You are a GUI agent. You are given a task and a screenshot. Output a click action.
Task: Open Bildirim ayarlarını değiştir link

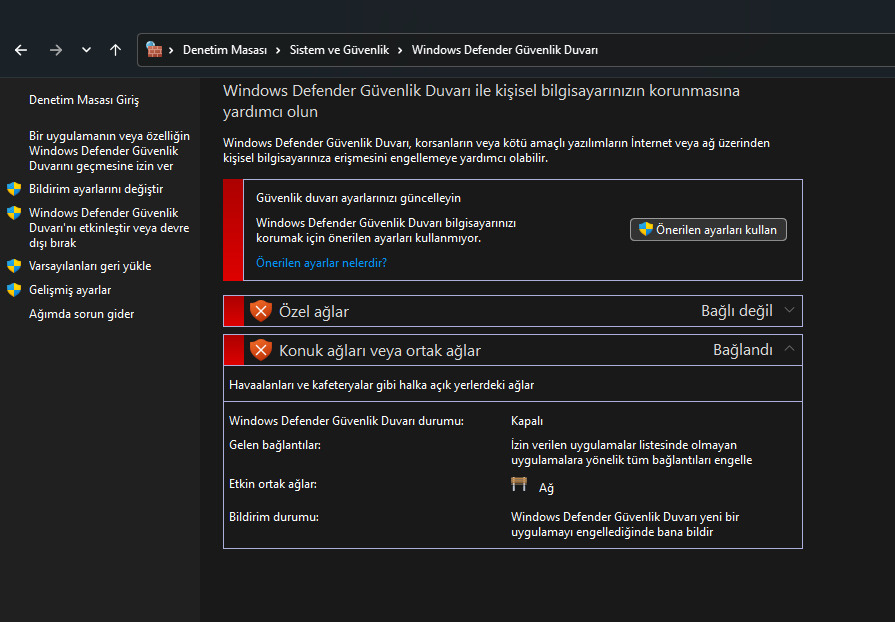(x=96, y=189)
